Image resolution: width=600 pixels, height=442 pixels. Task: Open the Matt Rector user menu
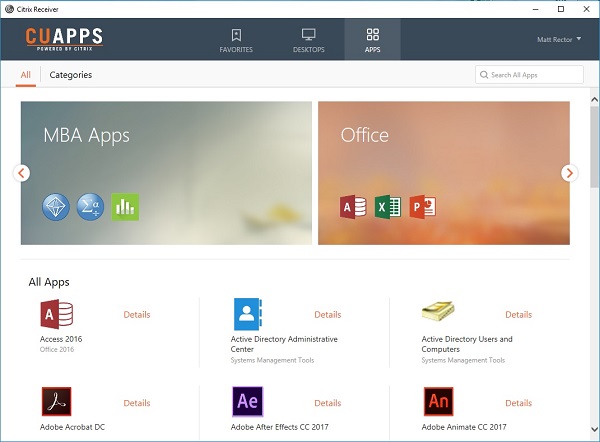point(559,39)
